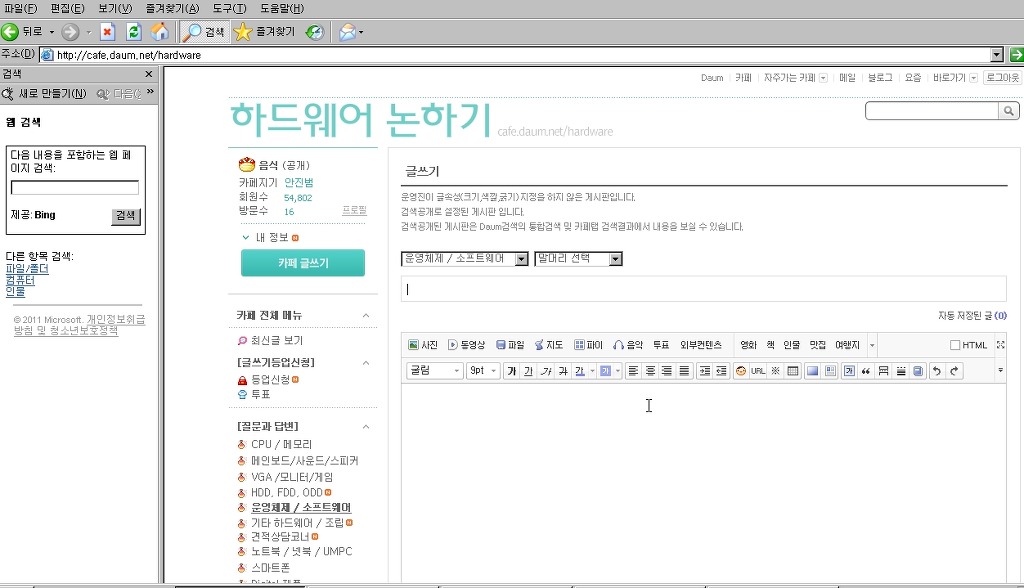Open the 즐겨찾기(A) menu
Image resolution: width=1024 pixels, height=588 pixels.
[x=172, y=8]
